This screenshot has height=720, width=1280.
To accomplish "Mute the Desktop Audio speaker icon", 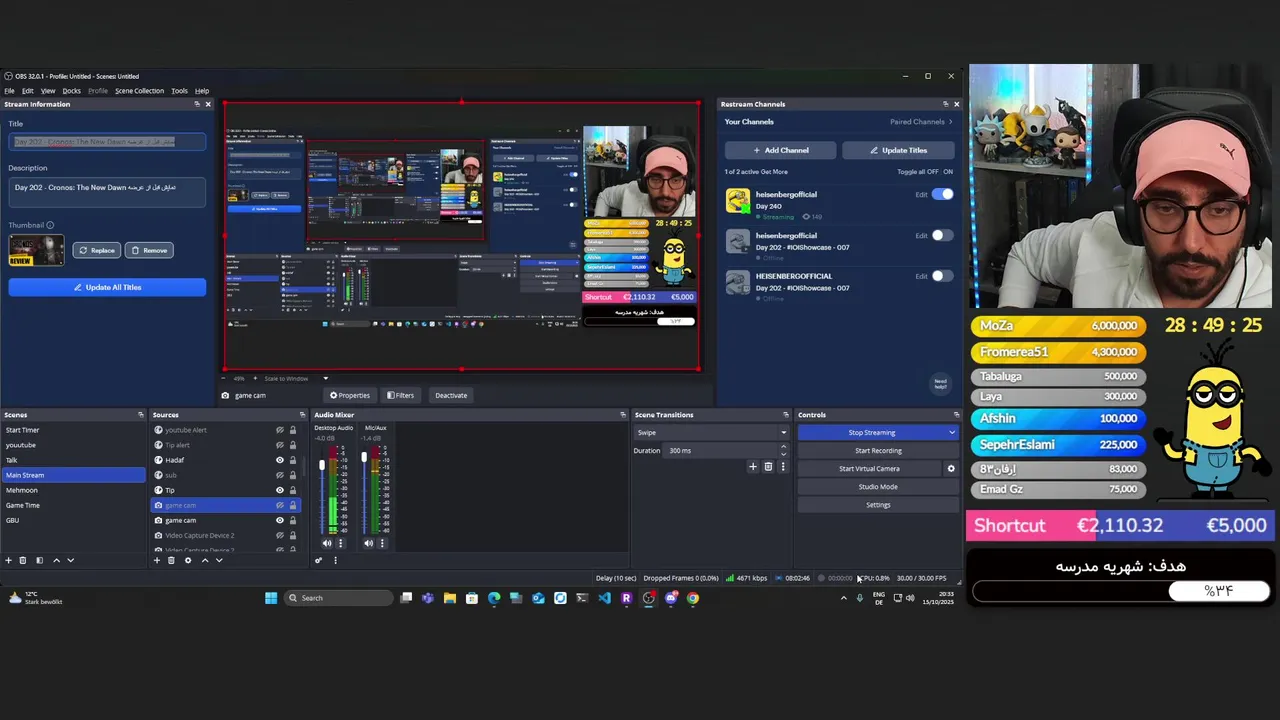I will pos(326,543).
